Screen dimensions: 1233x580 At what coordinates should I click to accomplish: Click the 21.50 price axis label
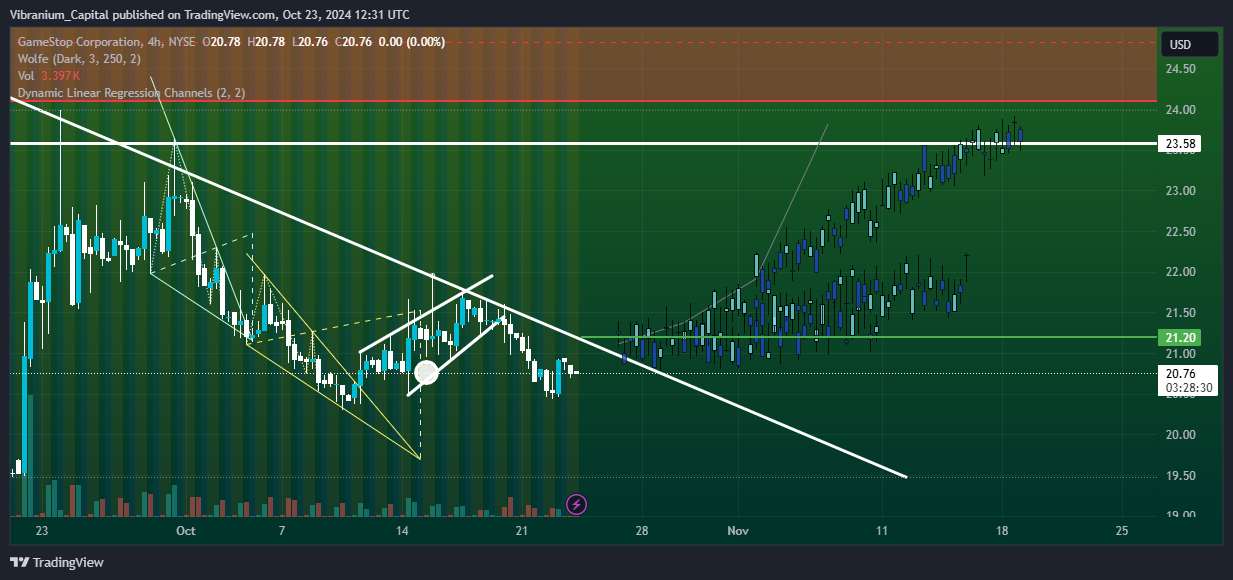(1181, 313)
